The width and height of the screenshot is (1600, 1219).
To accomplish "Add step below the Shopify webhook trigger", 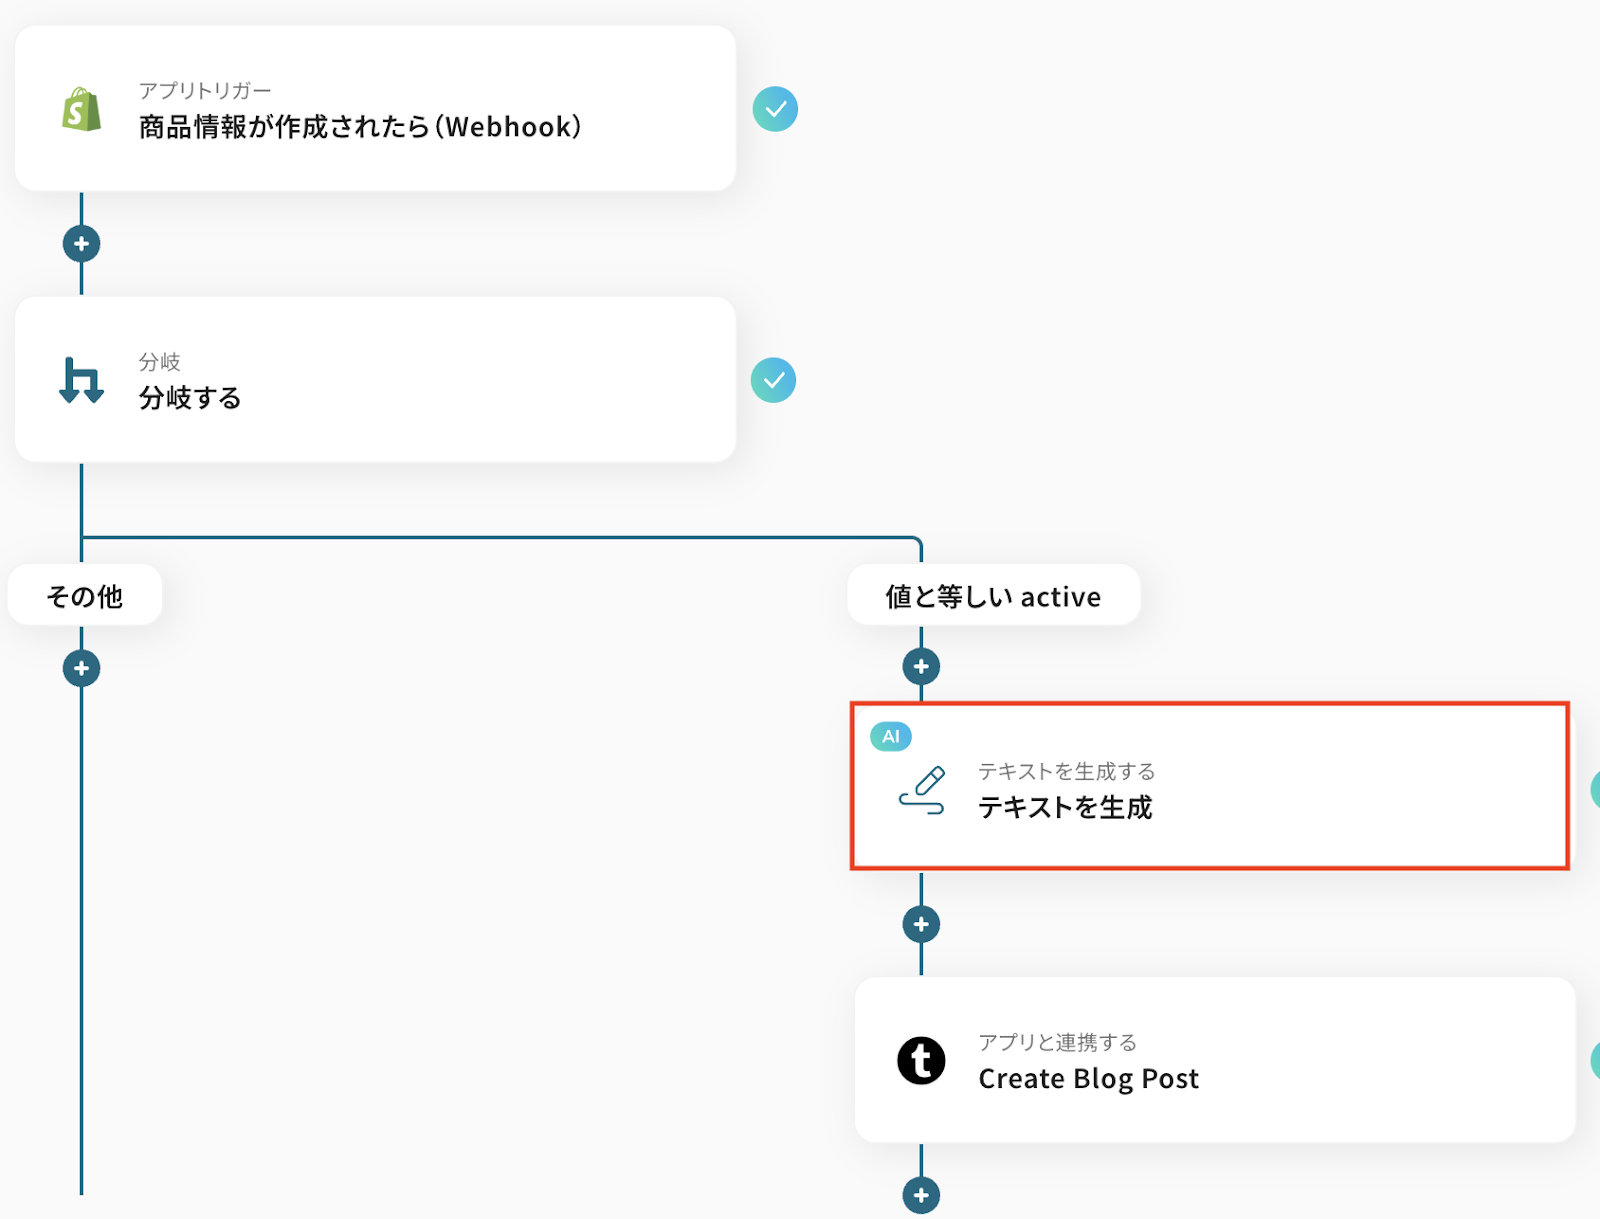I will pyautogui.click(x=81, y=244).
